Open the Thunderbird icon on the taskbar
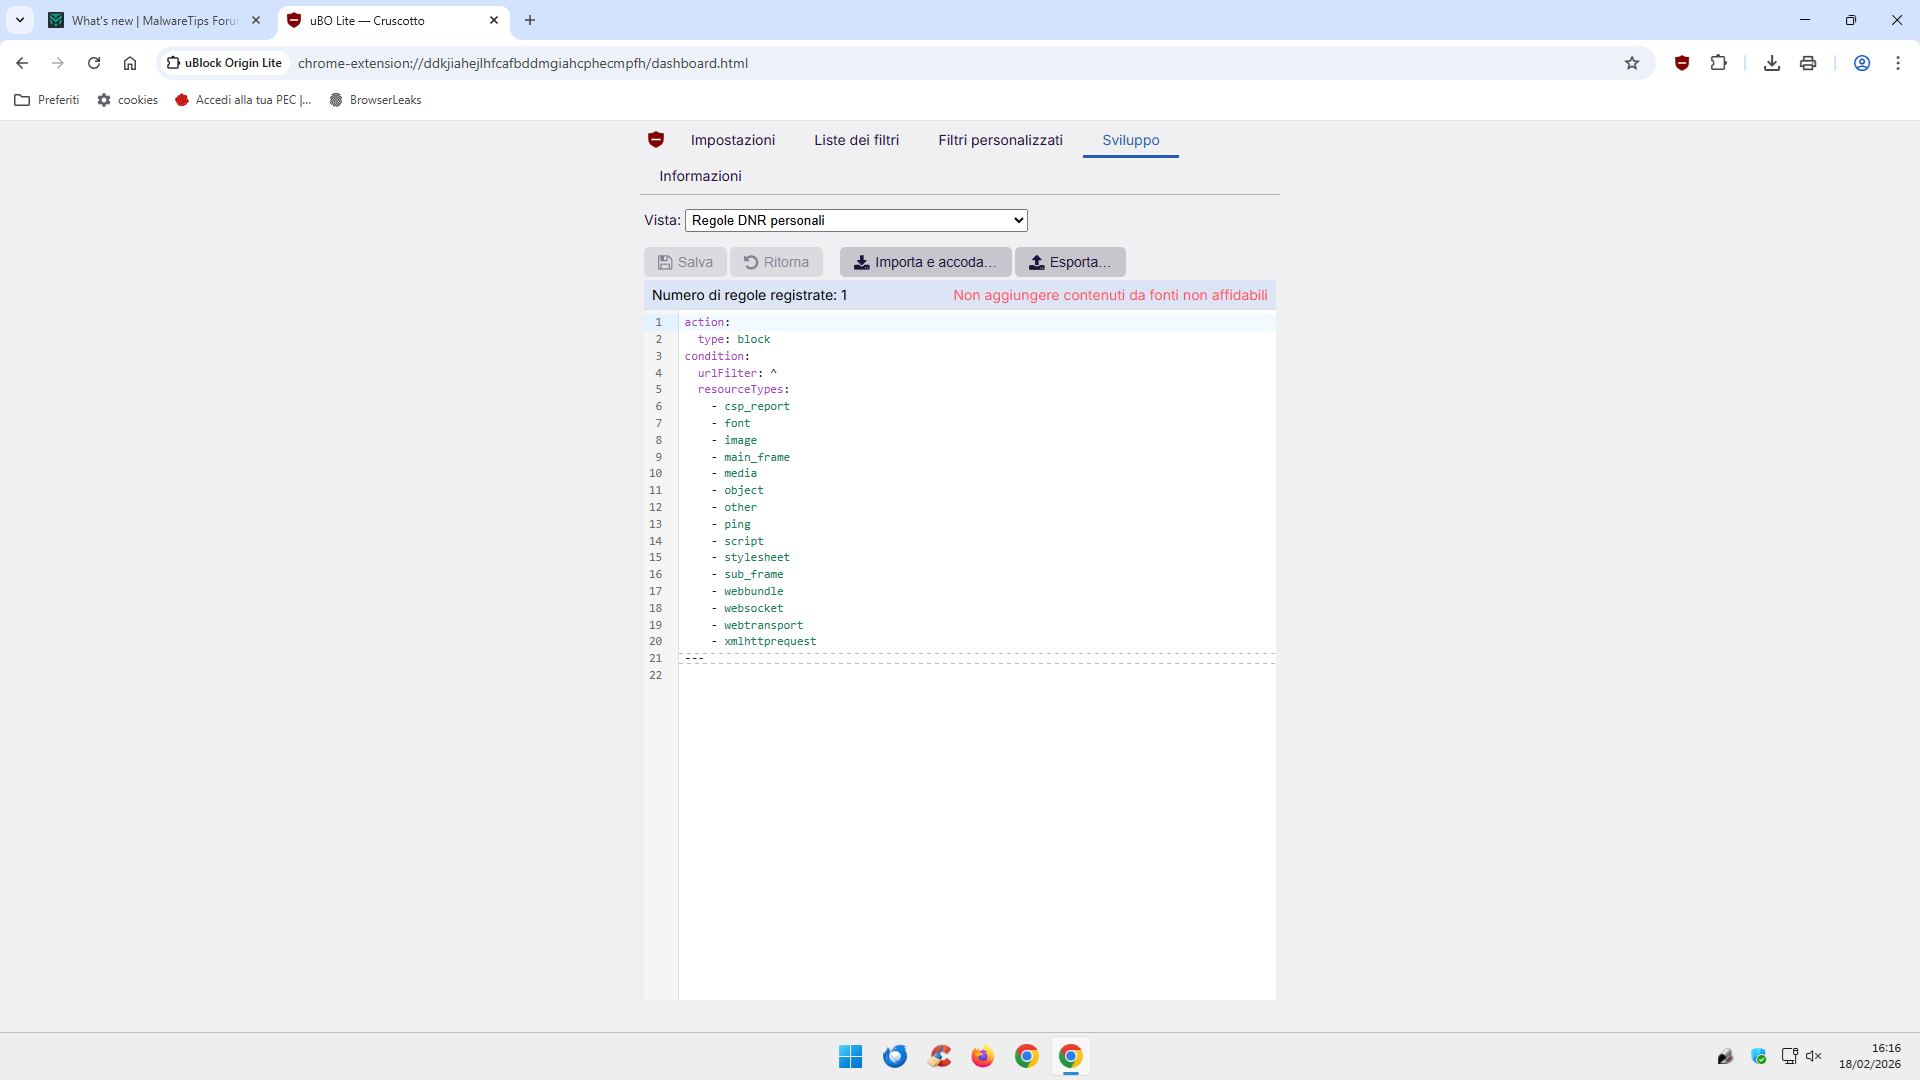This screenshot has height=1080, width=1920. 895,1056
